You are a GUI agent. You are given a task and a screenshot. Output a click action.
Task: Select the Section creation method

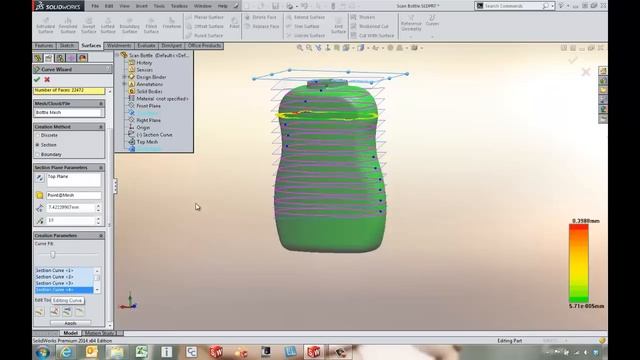coord(38,145)
